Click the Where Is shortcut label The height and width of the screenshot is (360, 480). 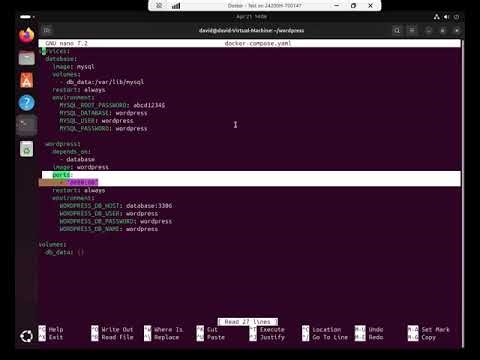tap(168, 329)
